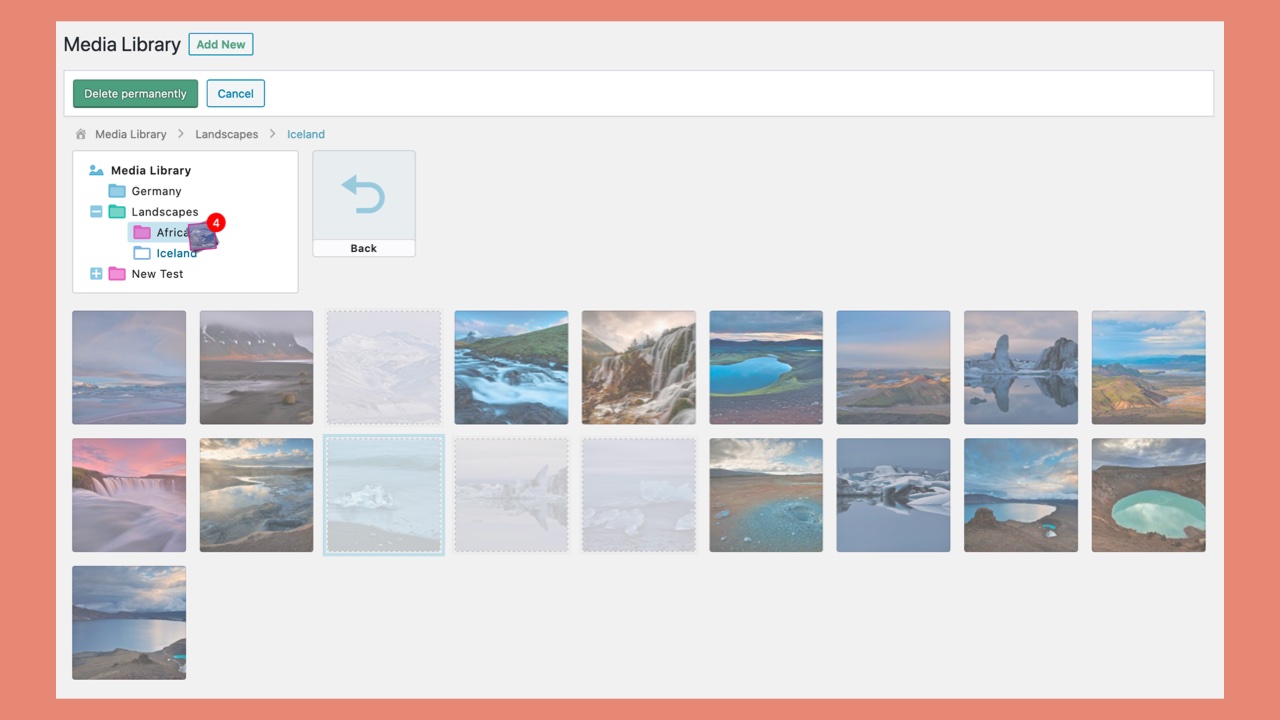Click the home icon in breadcrumb
Viewport: 1280px width, 720px height.
tap(81, 134)
